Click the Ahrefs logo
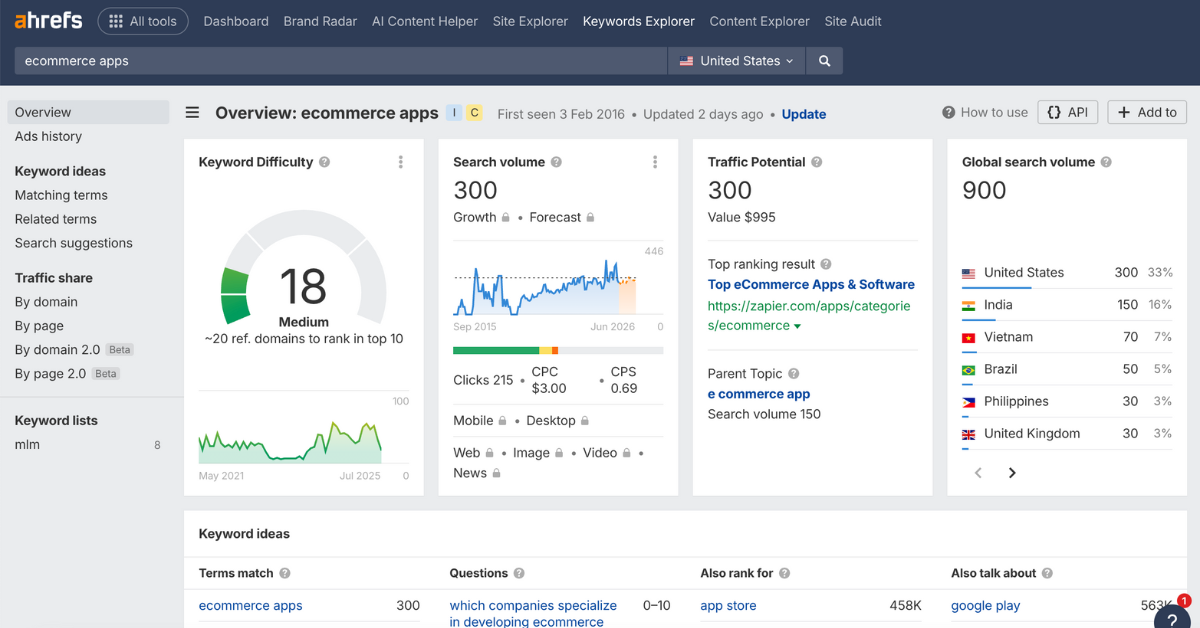1200x628 pixels. point(48,20)
